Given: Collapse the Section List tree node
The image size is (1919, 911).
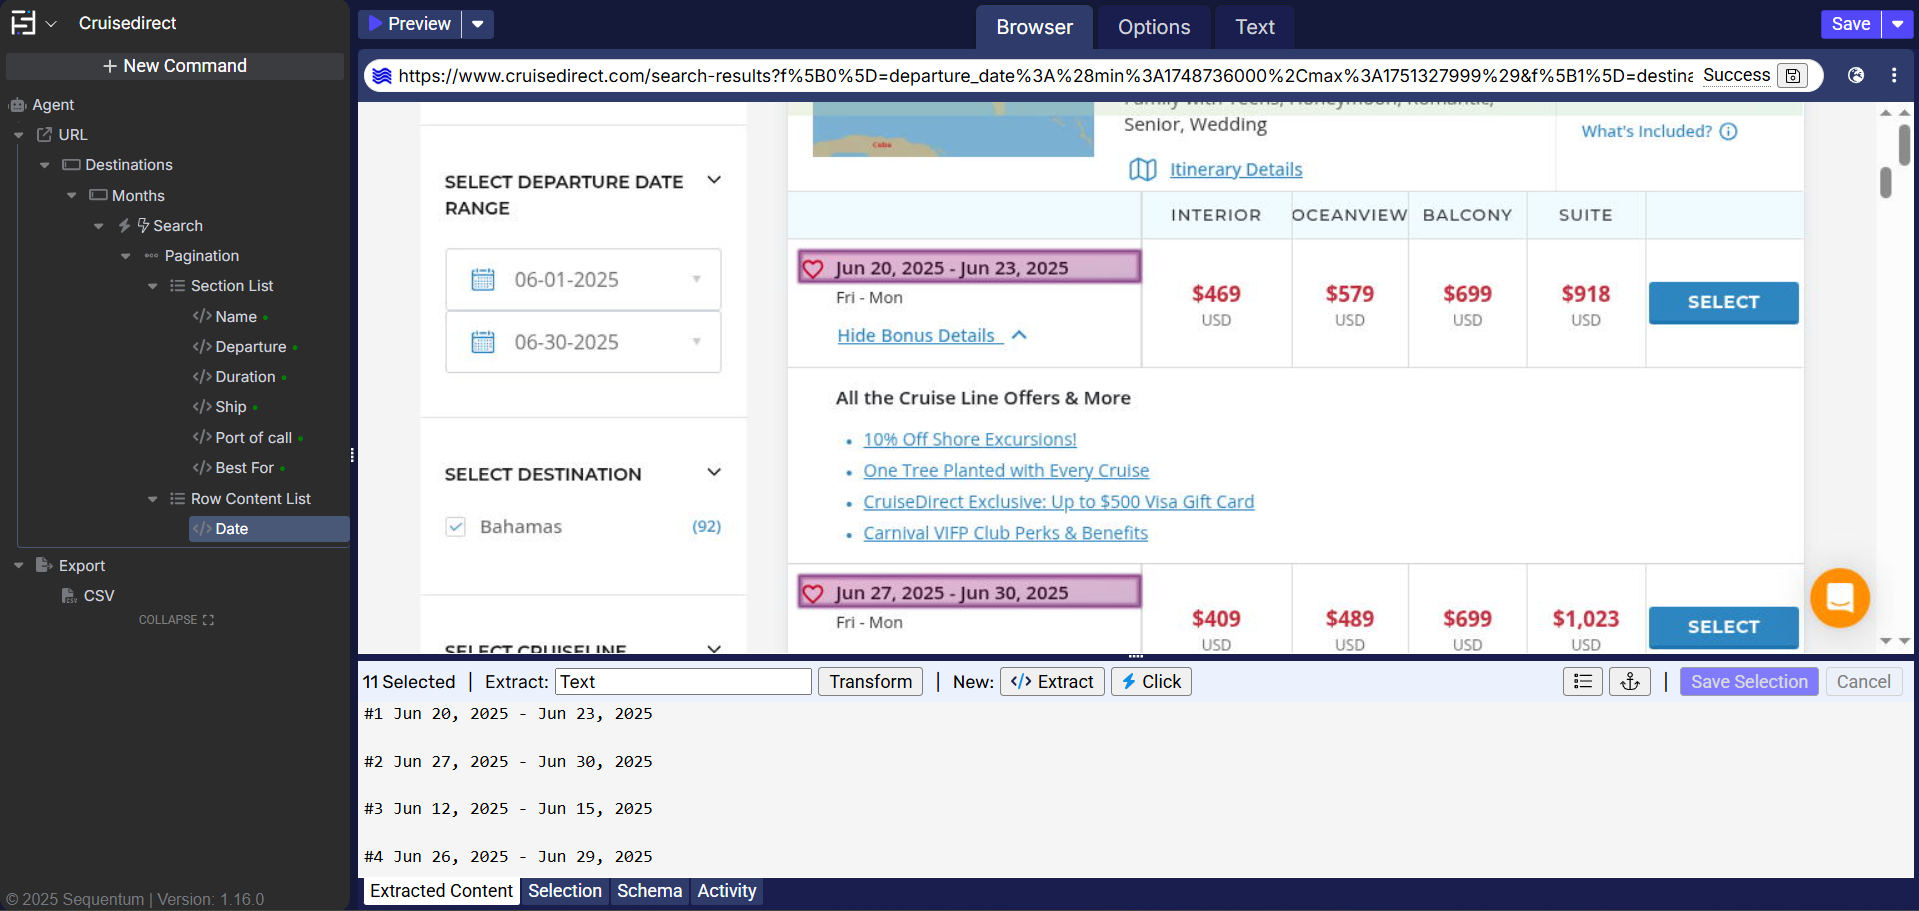Looking at the screenshot, I should tap(152, 286).
